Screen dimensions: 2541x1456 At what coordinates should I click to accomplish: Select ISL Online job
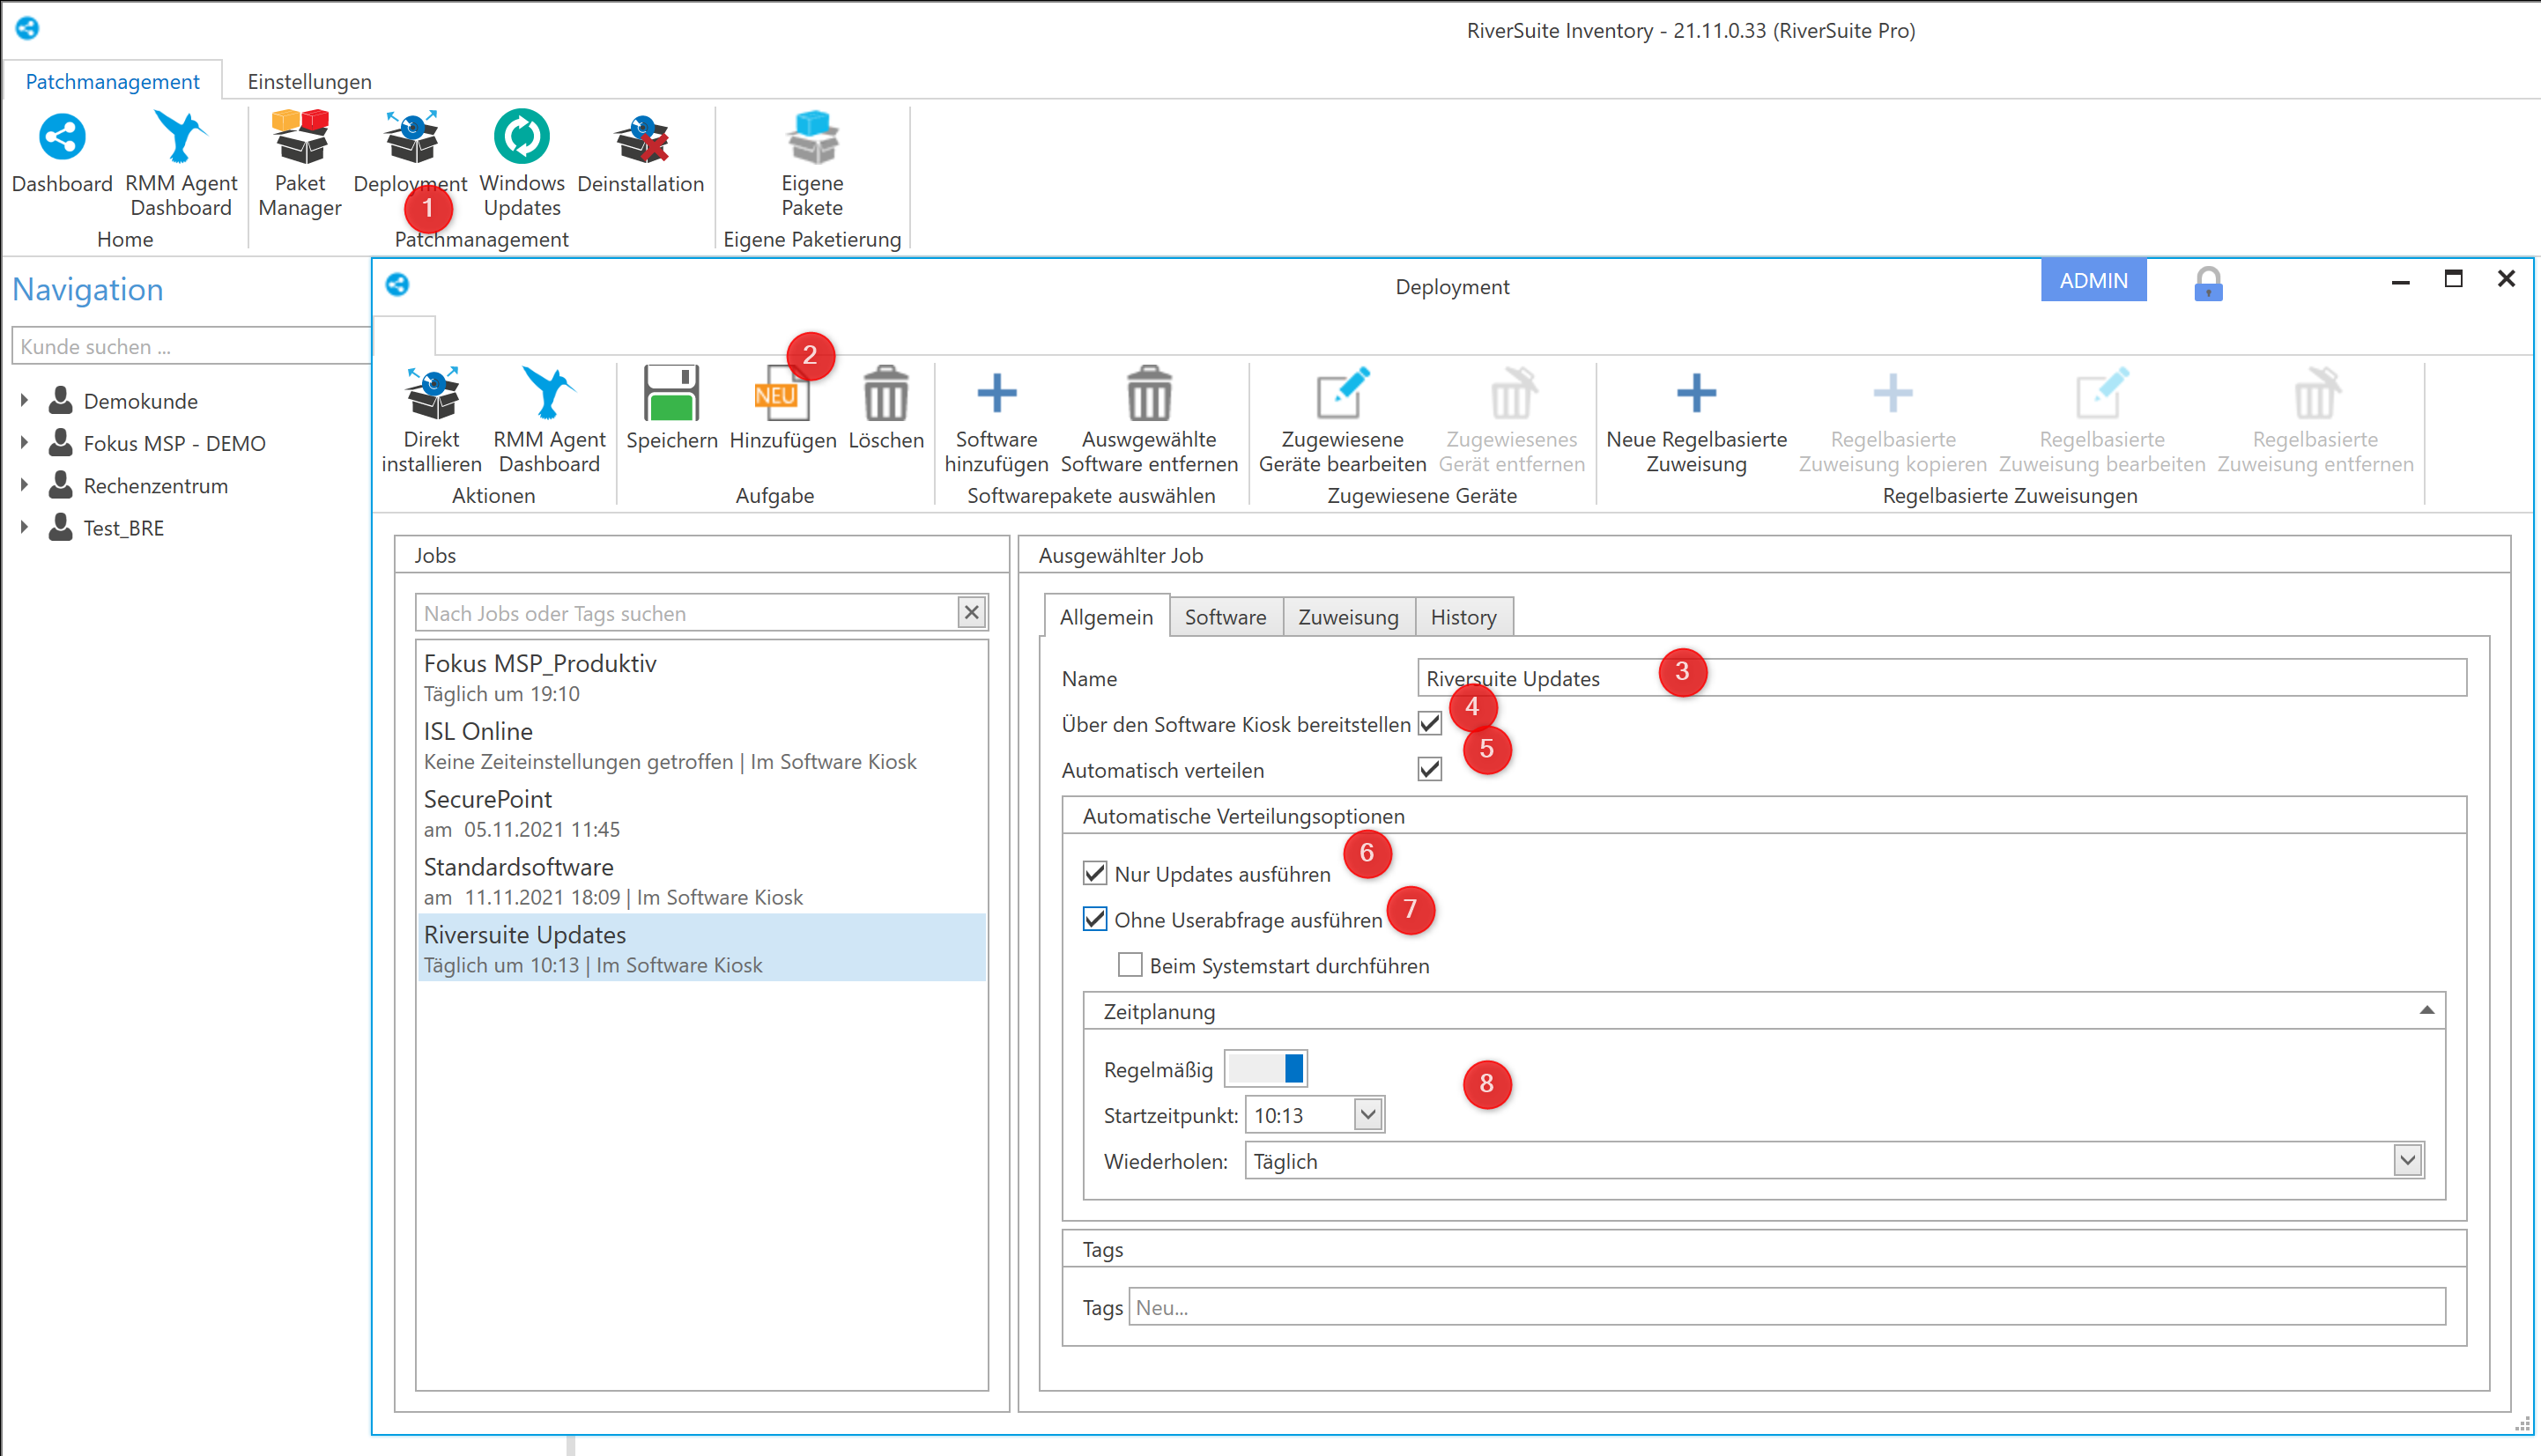(x=702, y=745)
